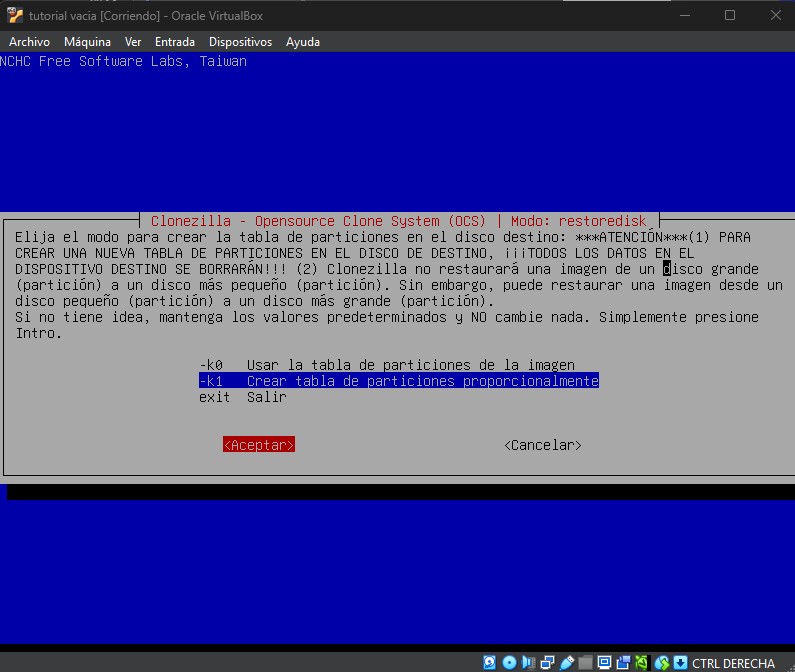Click the hard disk activity status icon
This screenshot has height=672, width=795.
[489, 662]
